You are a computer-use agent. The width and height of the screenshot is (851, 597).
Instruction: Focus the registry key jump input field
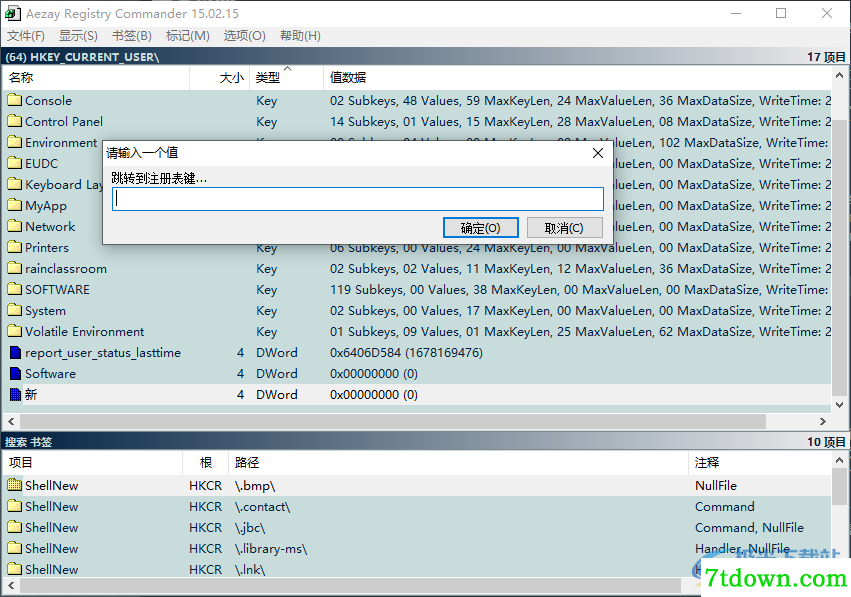[358, 199]
